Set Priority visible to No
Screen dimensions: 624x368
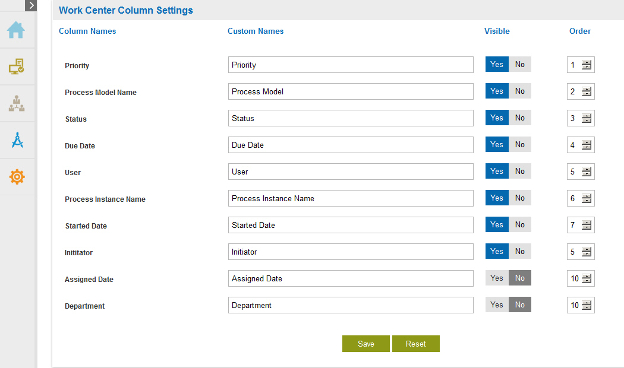click(x=520, y=64)
